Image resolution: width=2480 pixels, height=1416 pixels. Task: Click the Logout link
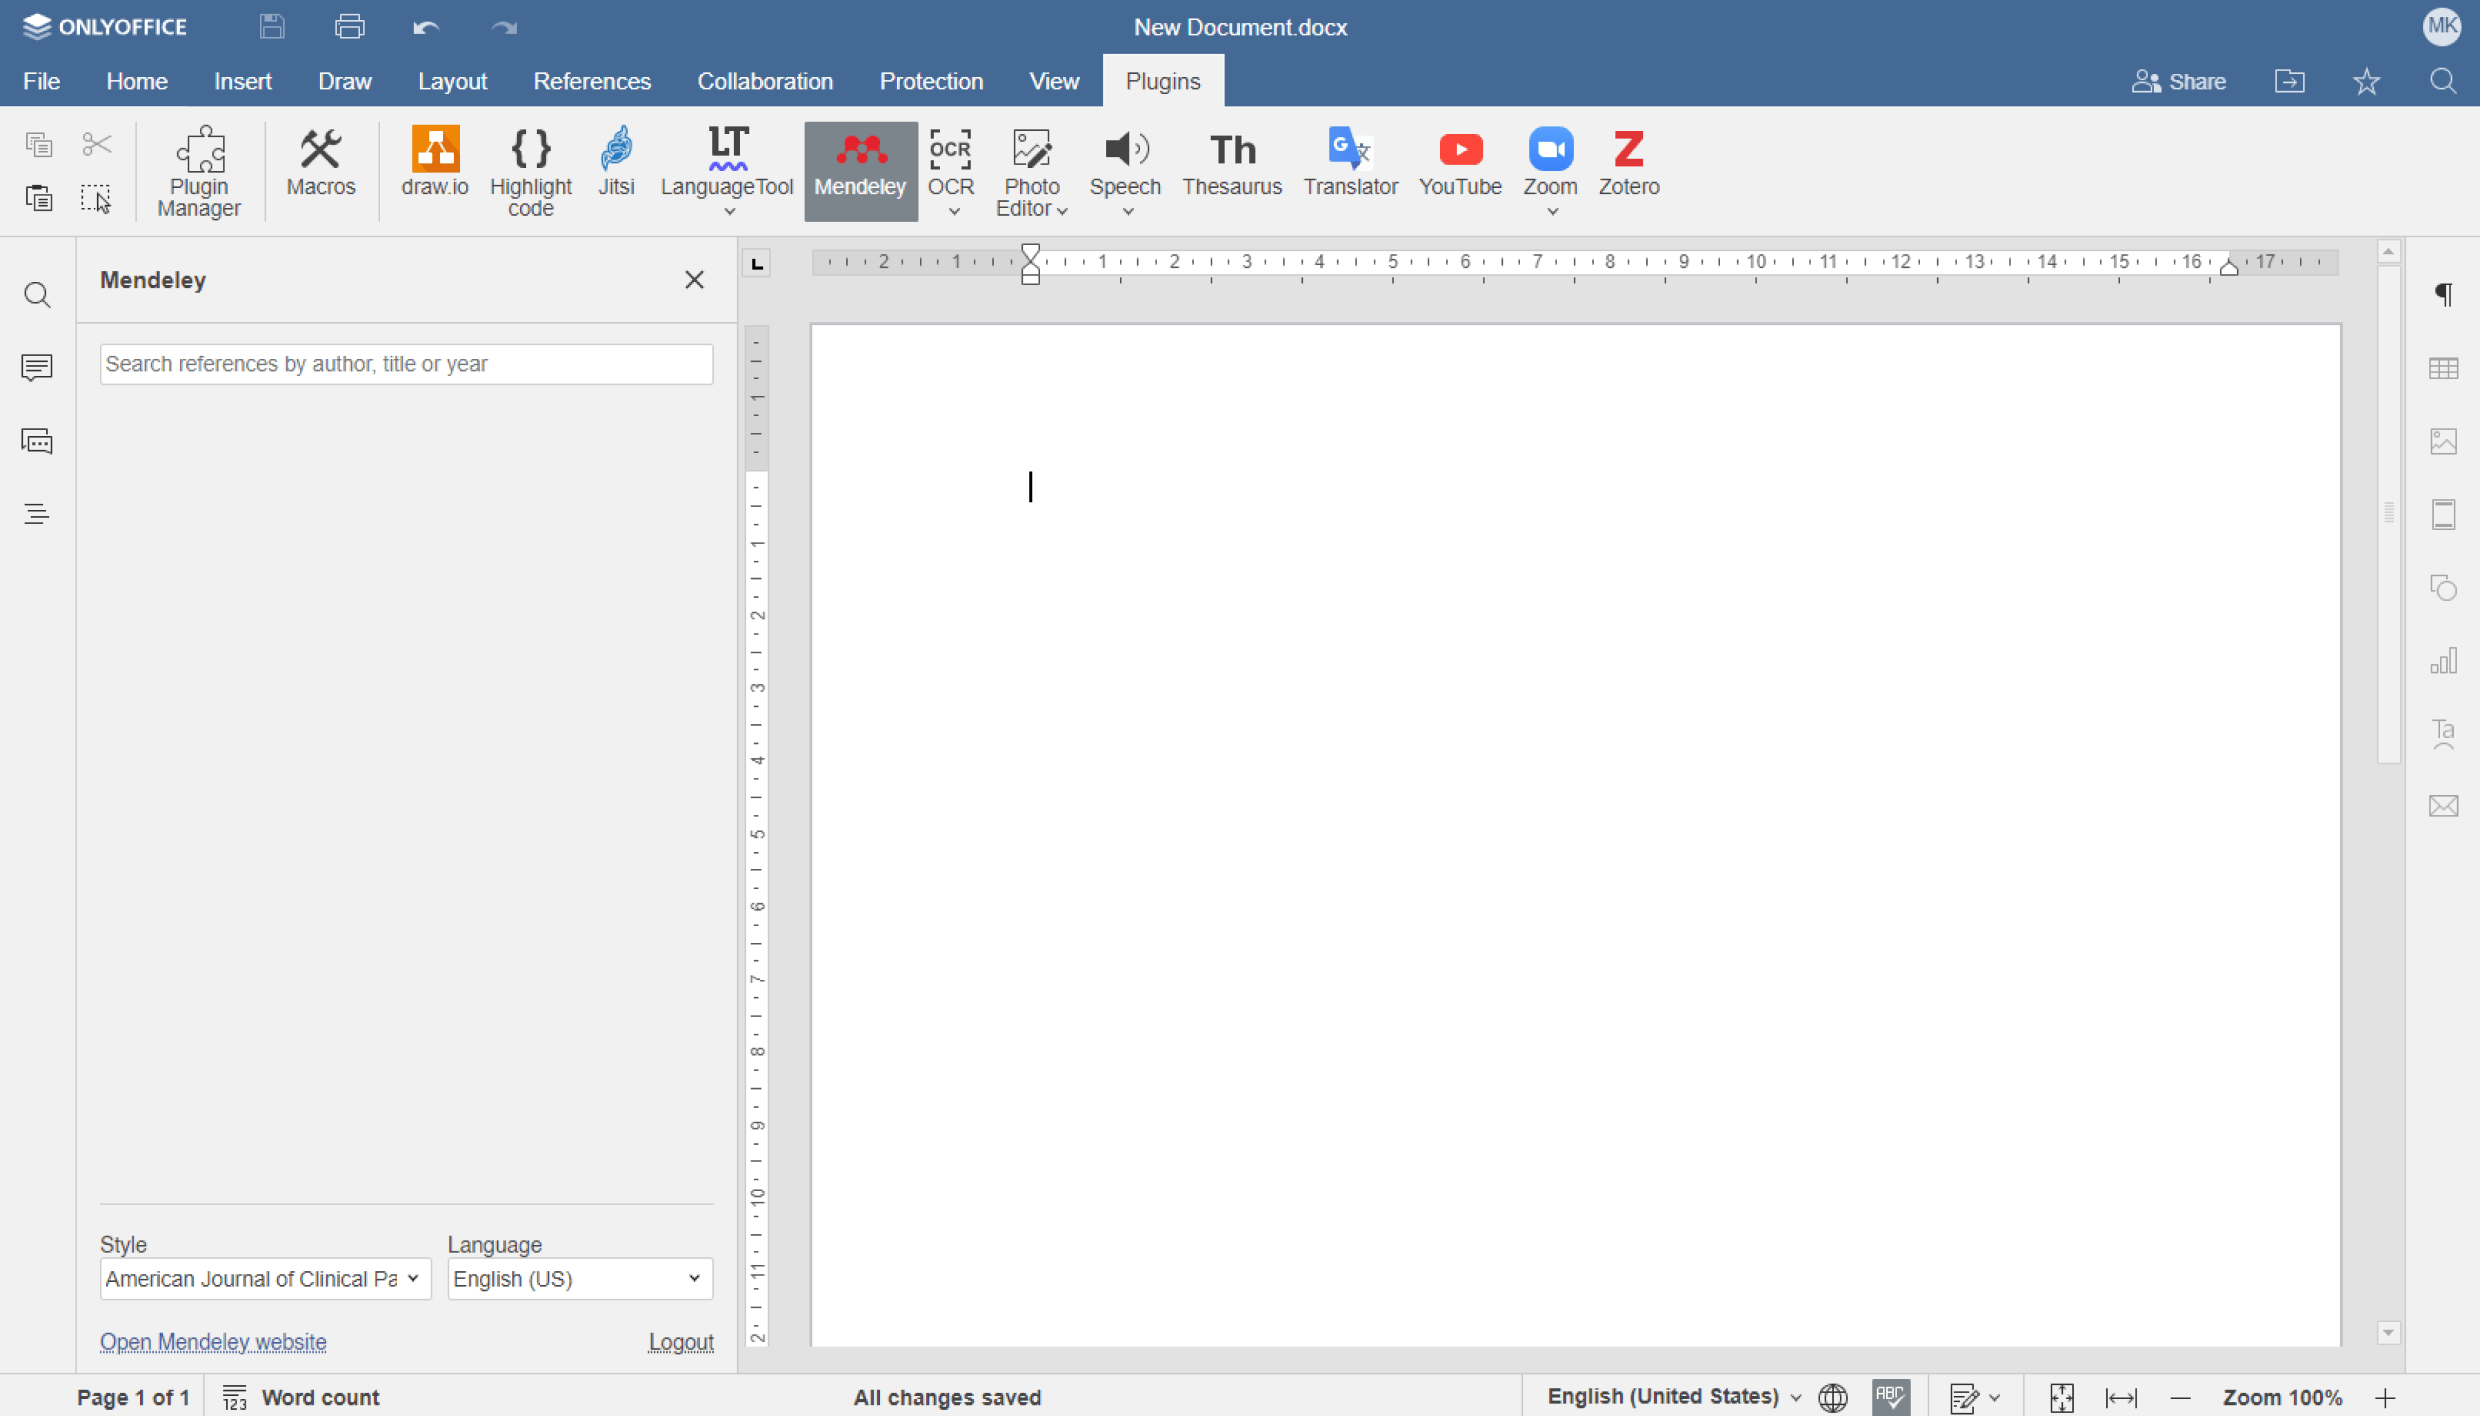[x=680, y=1342]
